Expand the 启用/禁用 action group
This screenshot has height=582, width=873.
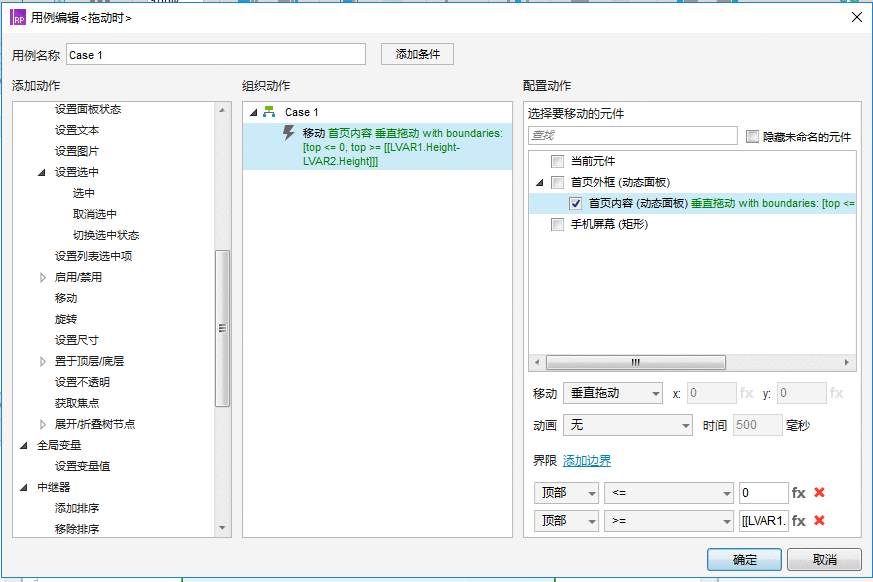42,277
